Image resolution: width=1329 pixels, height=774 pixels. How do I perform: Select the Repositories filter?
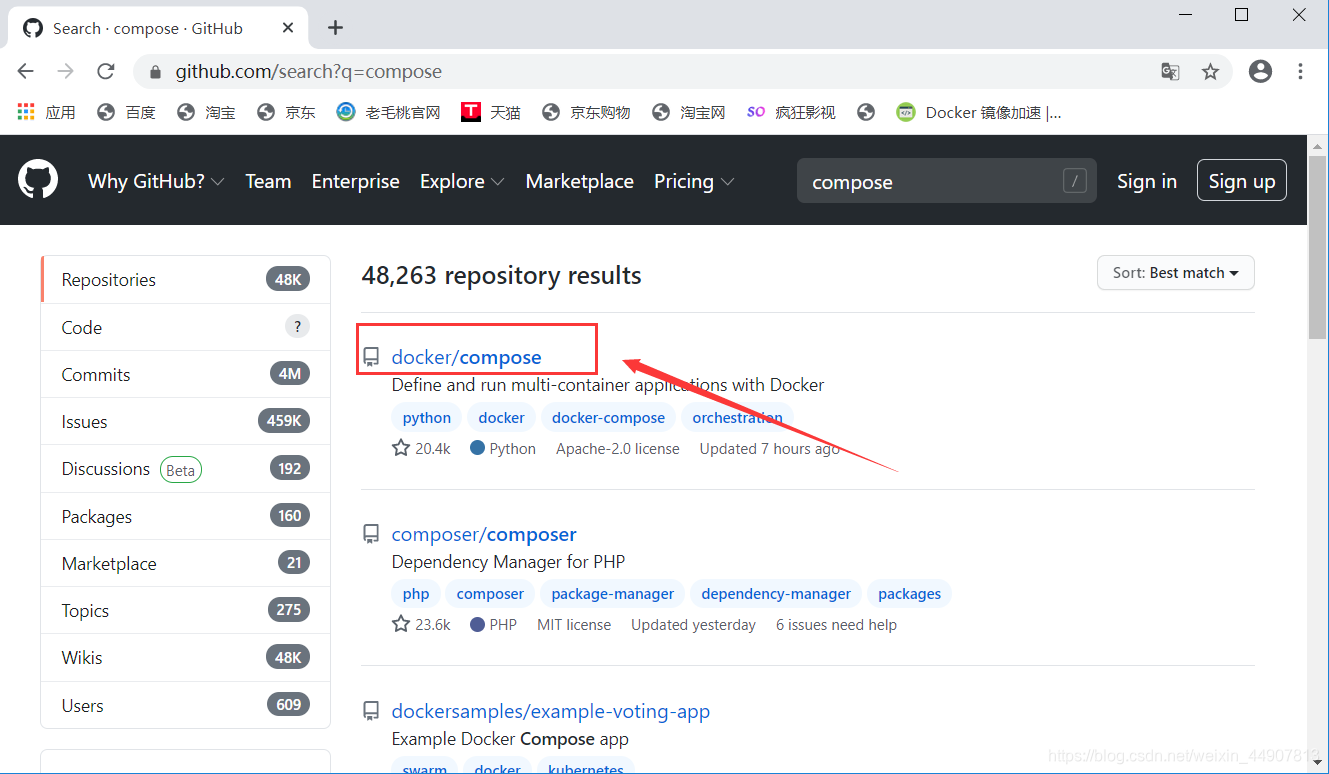pos(185,280)
